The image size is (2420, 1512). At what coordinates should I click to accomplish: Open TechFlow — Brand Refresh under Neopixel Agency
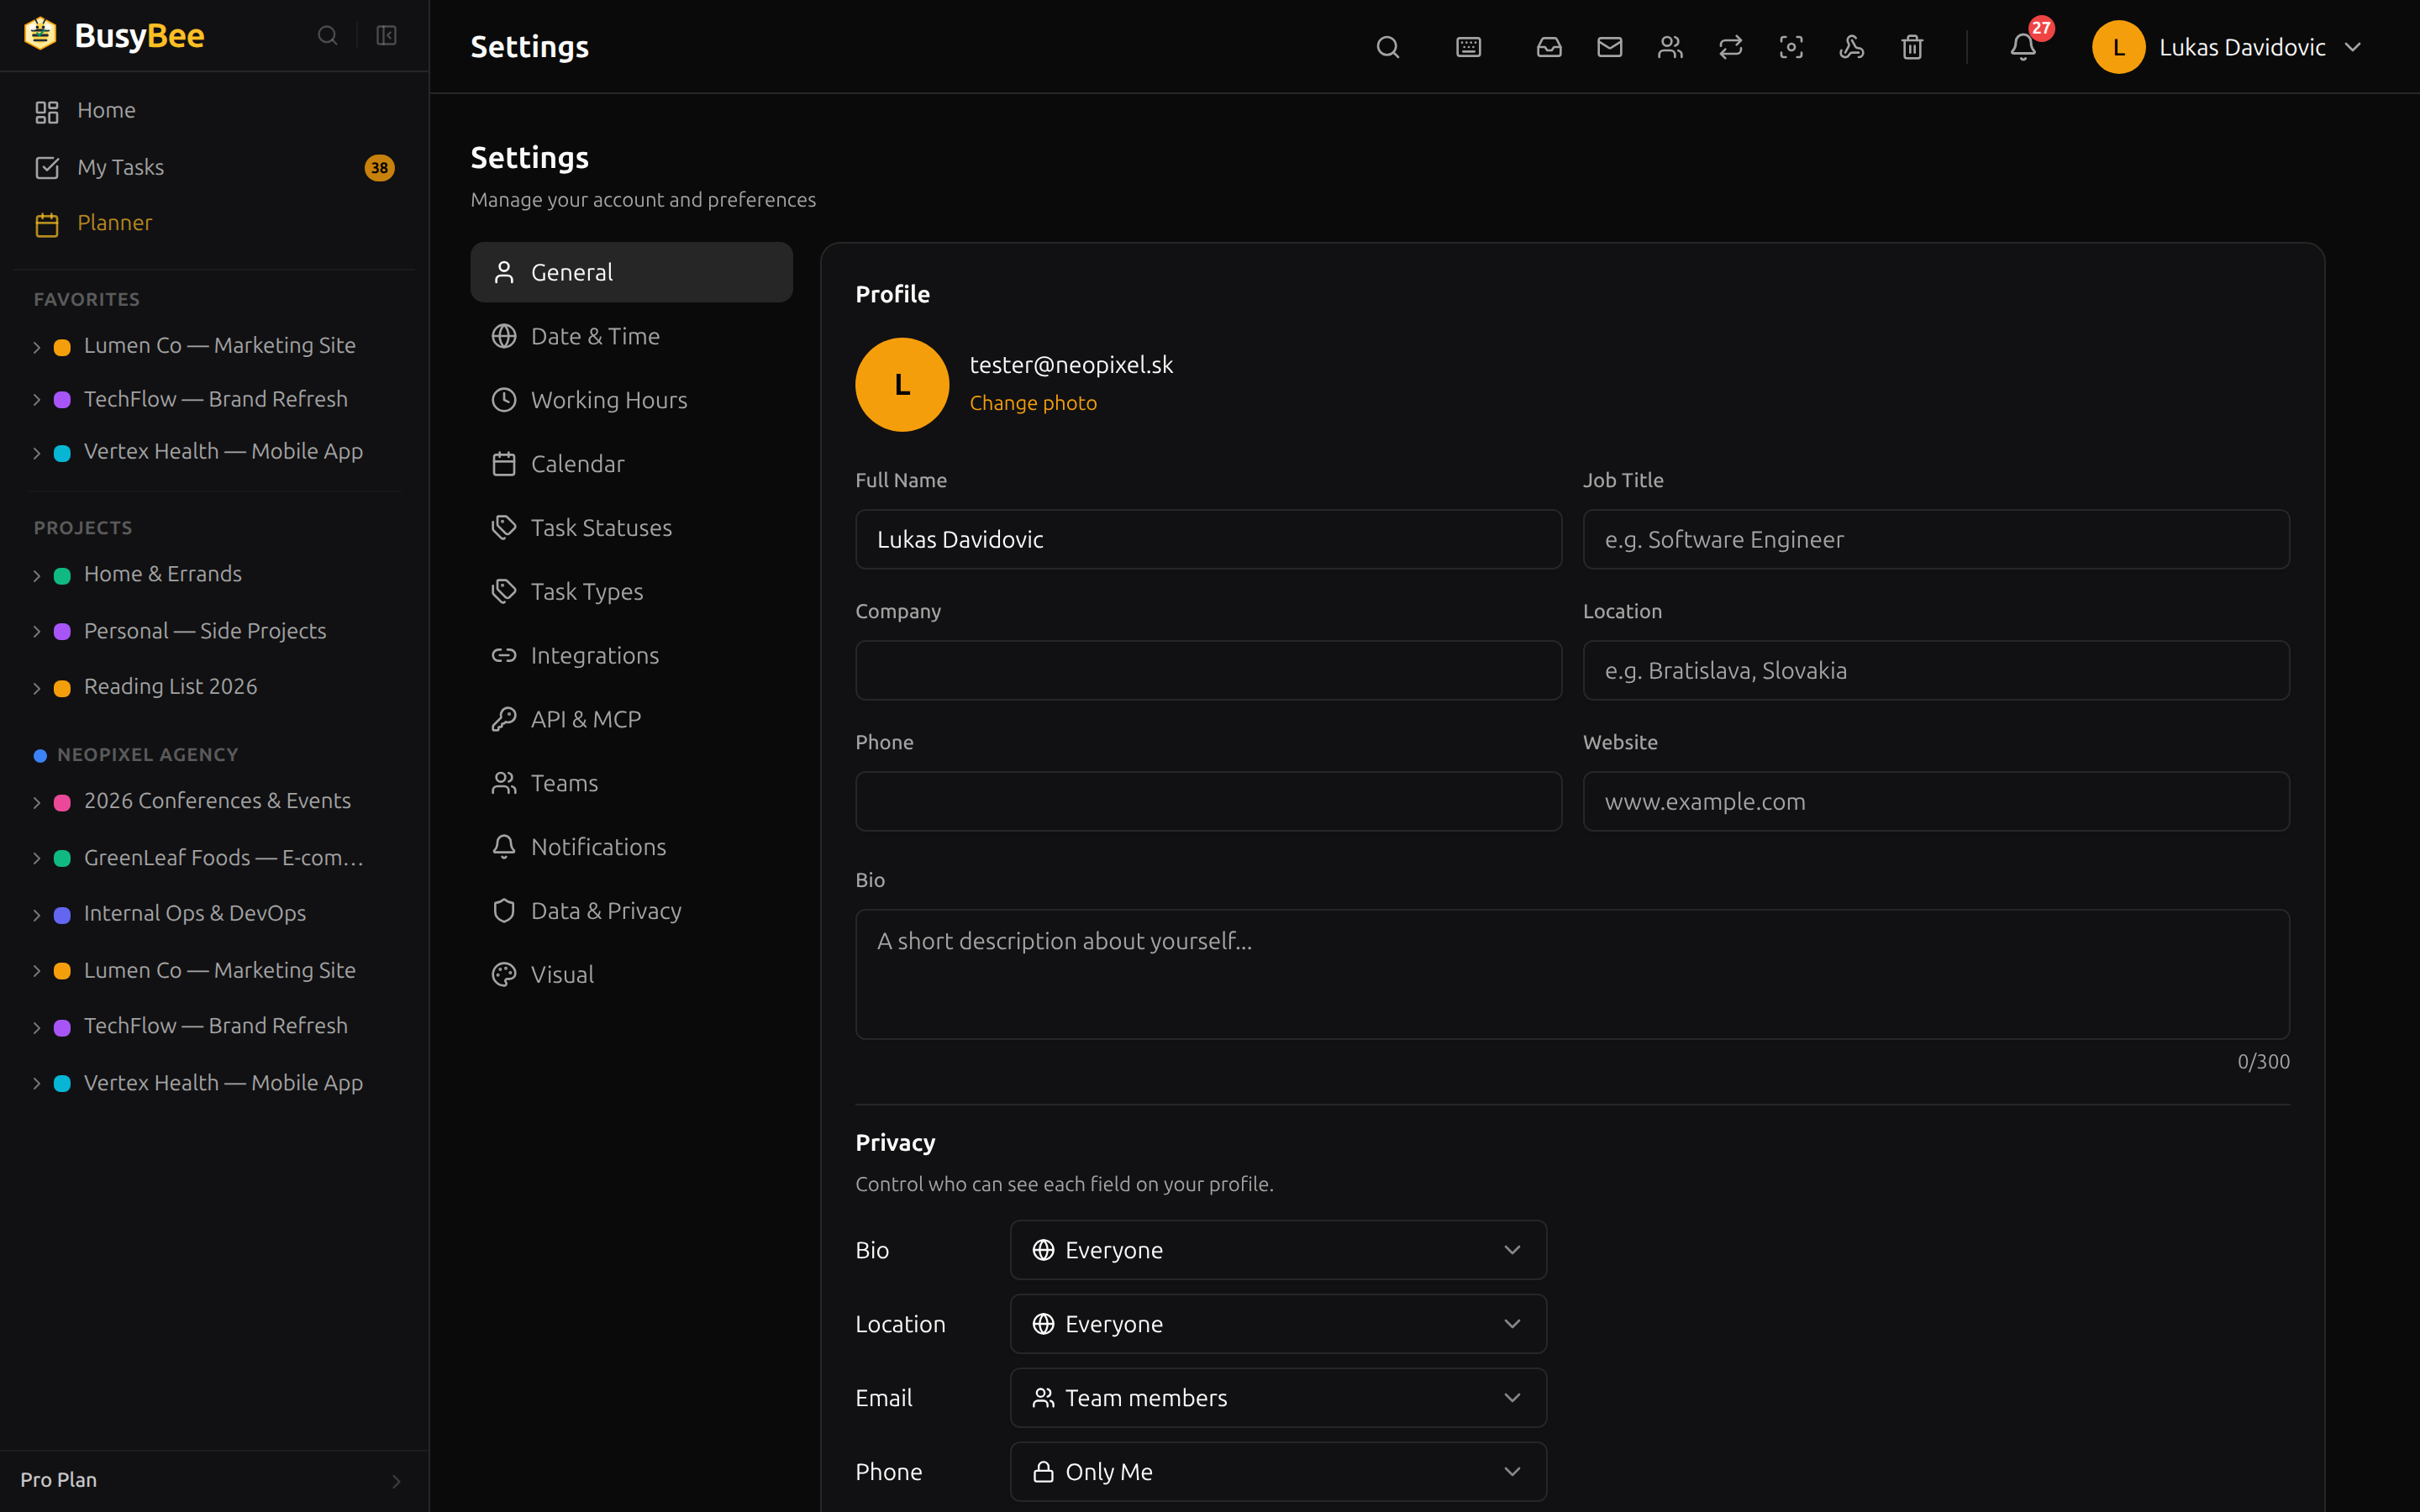[215, 1026]
